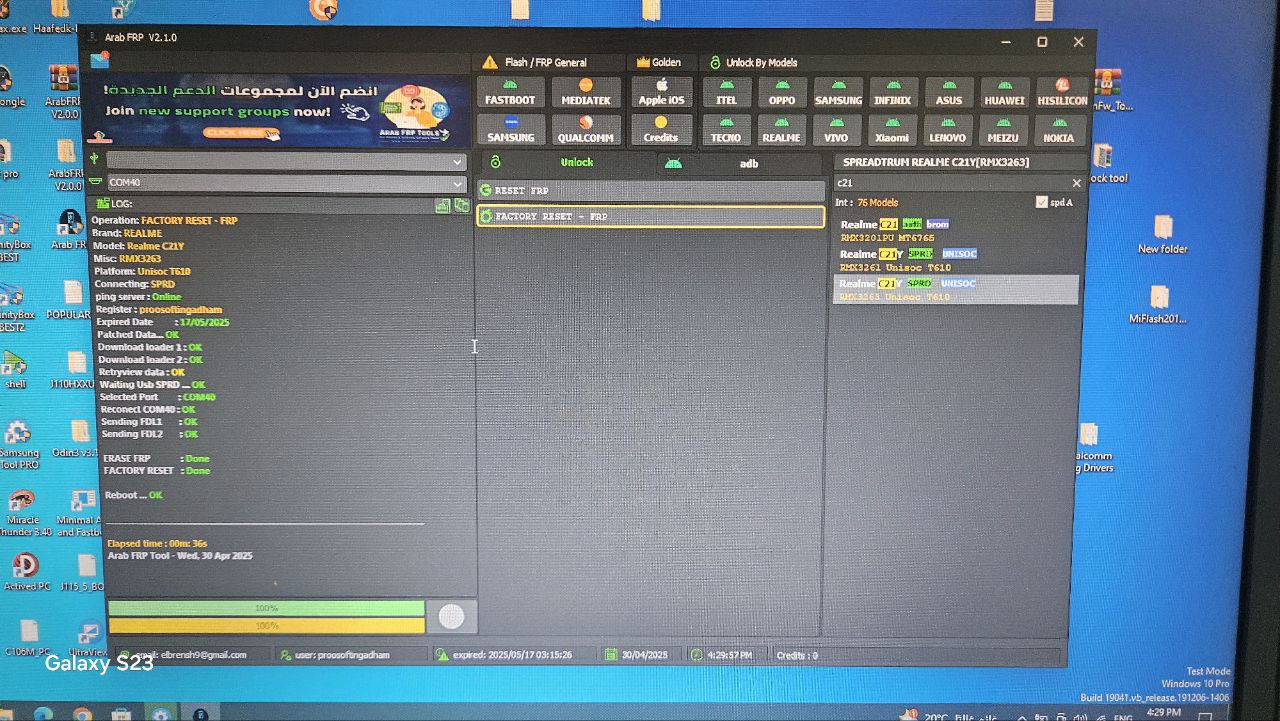Click the SPREADTRUM REALME C21Y[RMX3263] header

click(936, 162)
